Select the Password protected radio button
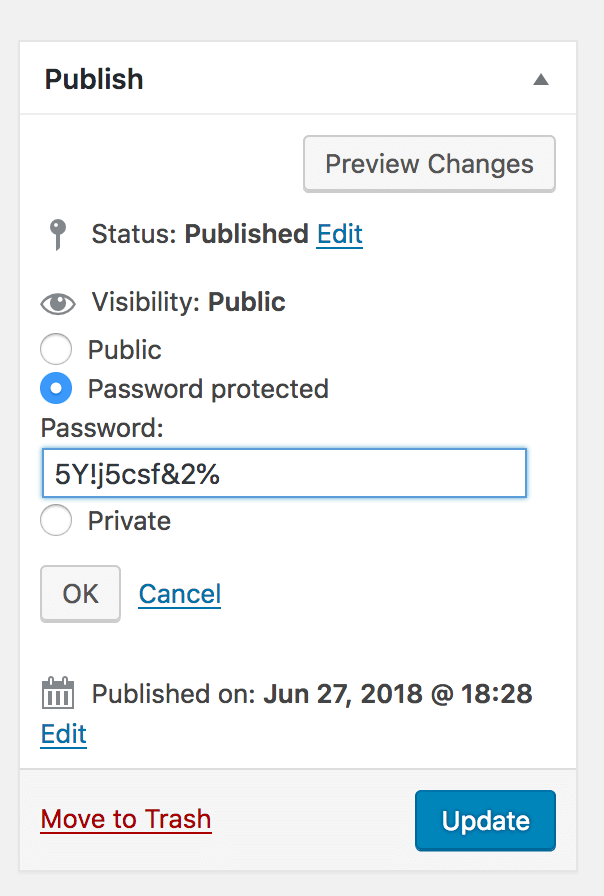The height and width of the screenshot is (896, 604). [x=56, y=389]
